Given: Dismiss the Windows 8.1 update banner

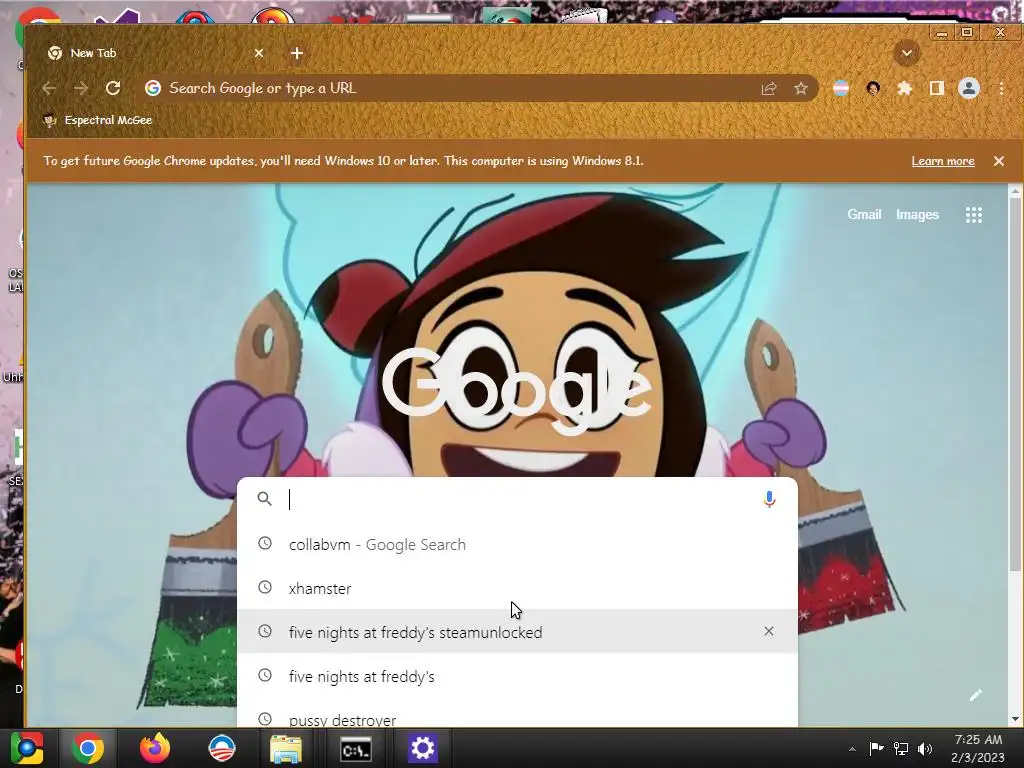Looking at the screenshot, I should coord(999,161).
